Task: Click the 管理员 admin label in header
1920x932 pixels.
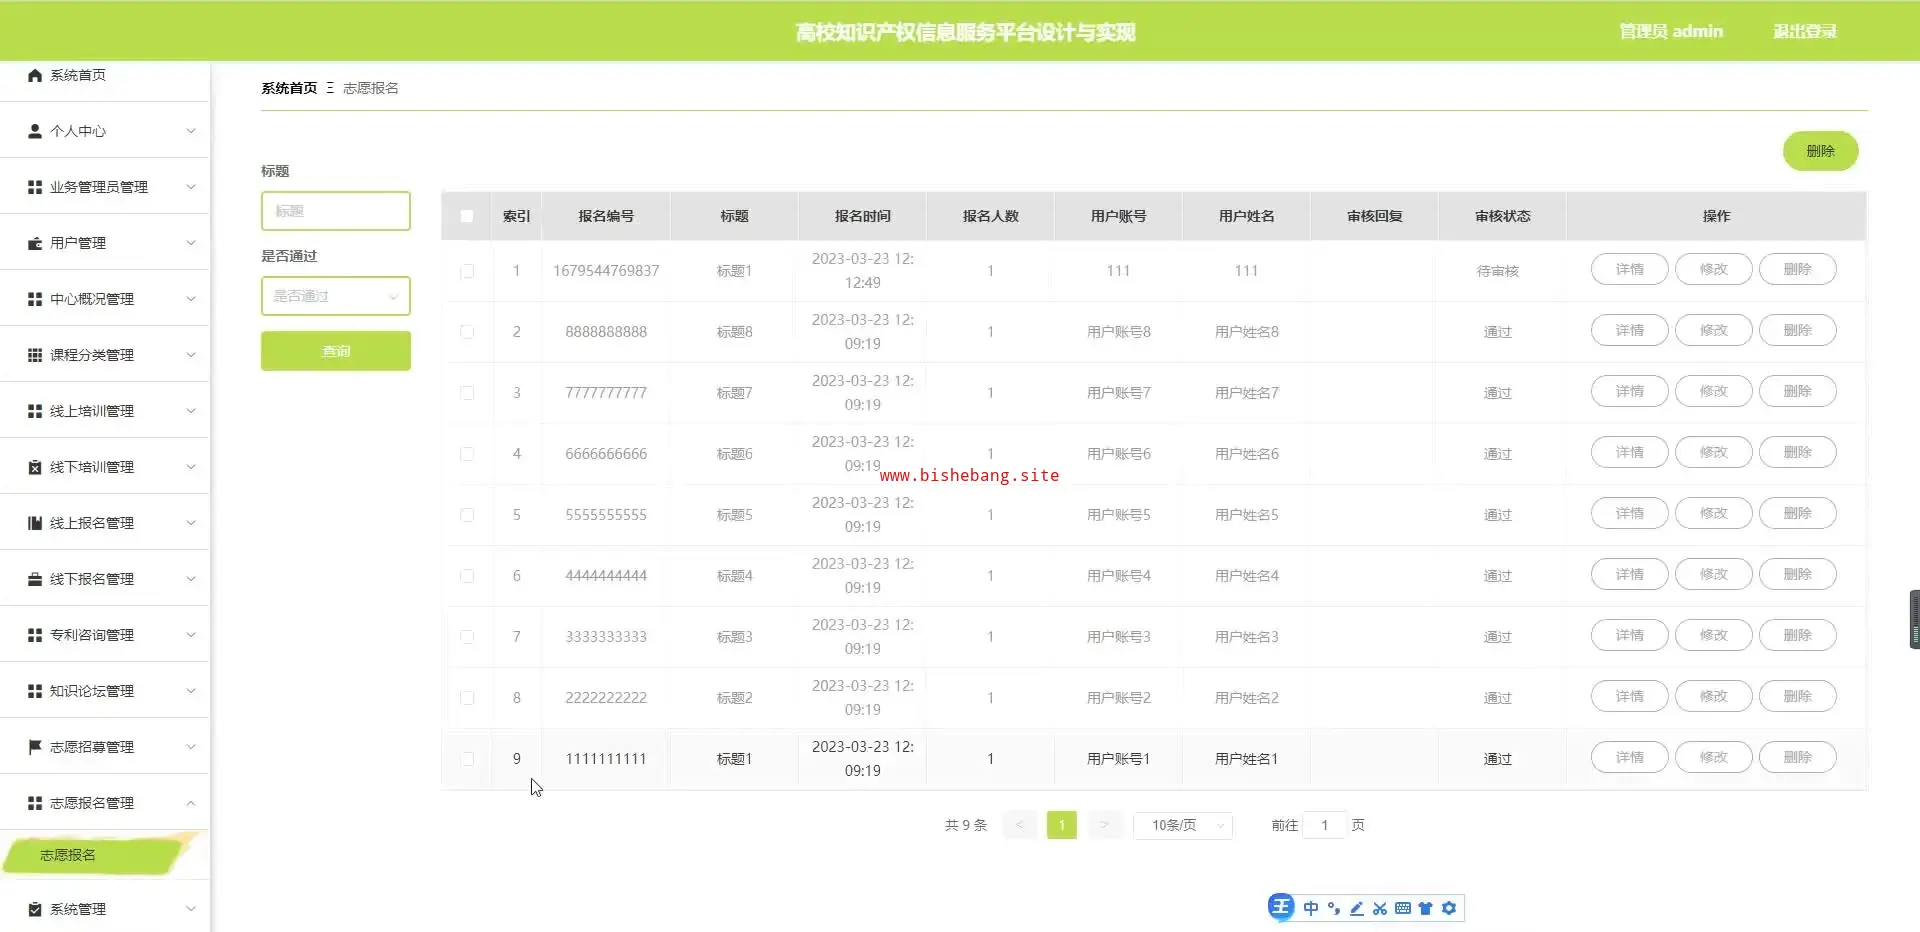Action: coord(1671,31)
